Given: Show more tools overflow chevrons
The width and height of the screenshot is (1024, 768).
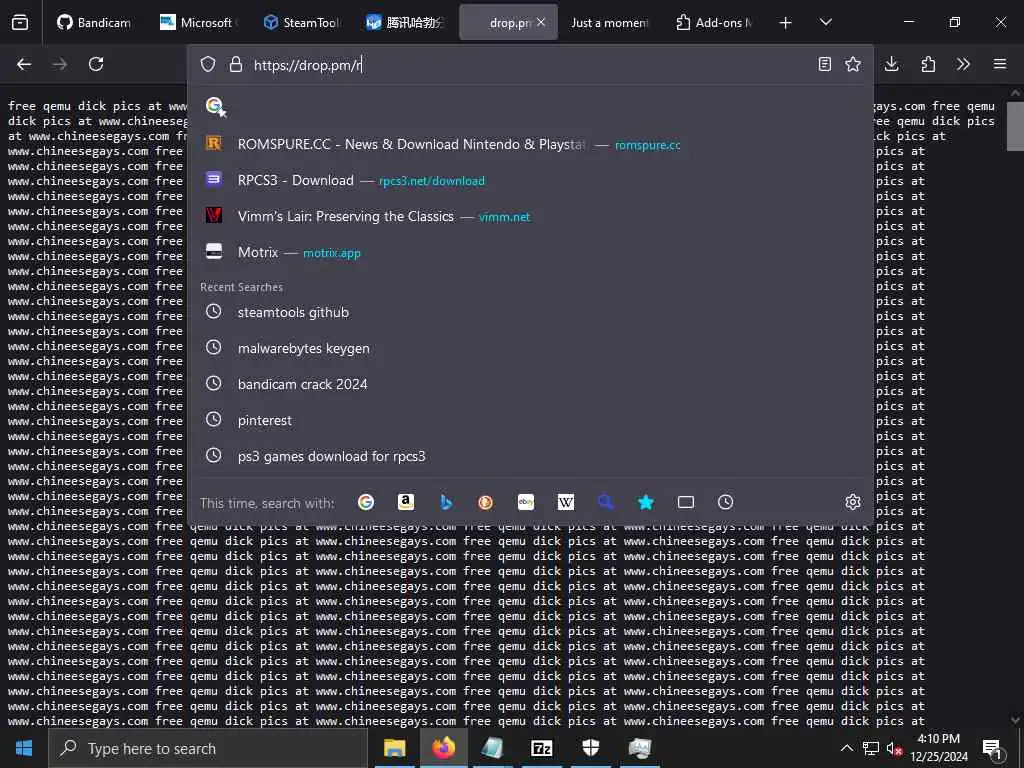Looking at the screenshot, I should [x=963, y=64].
